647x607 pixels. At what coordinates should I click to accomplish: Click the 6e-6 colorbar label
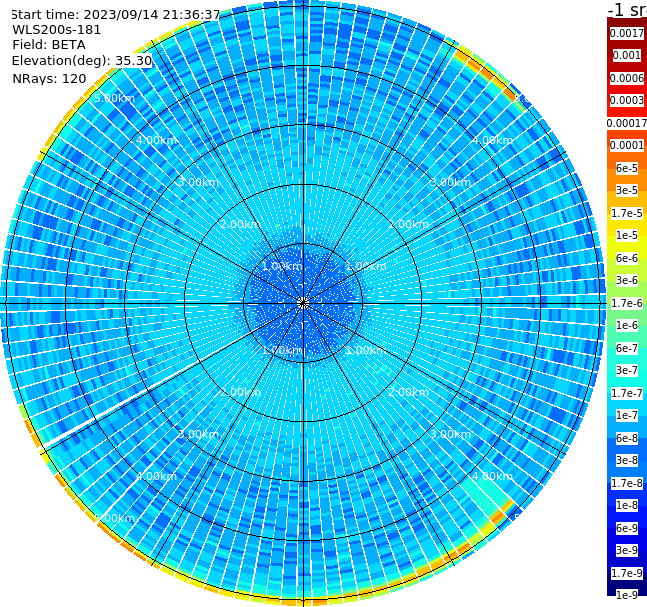[627, 258]
